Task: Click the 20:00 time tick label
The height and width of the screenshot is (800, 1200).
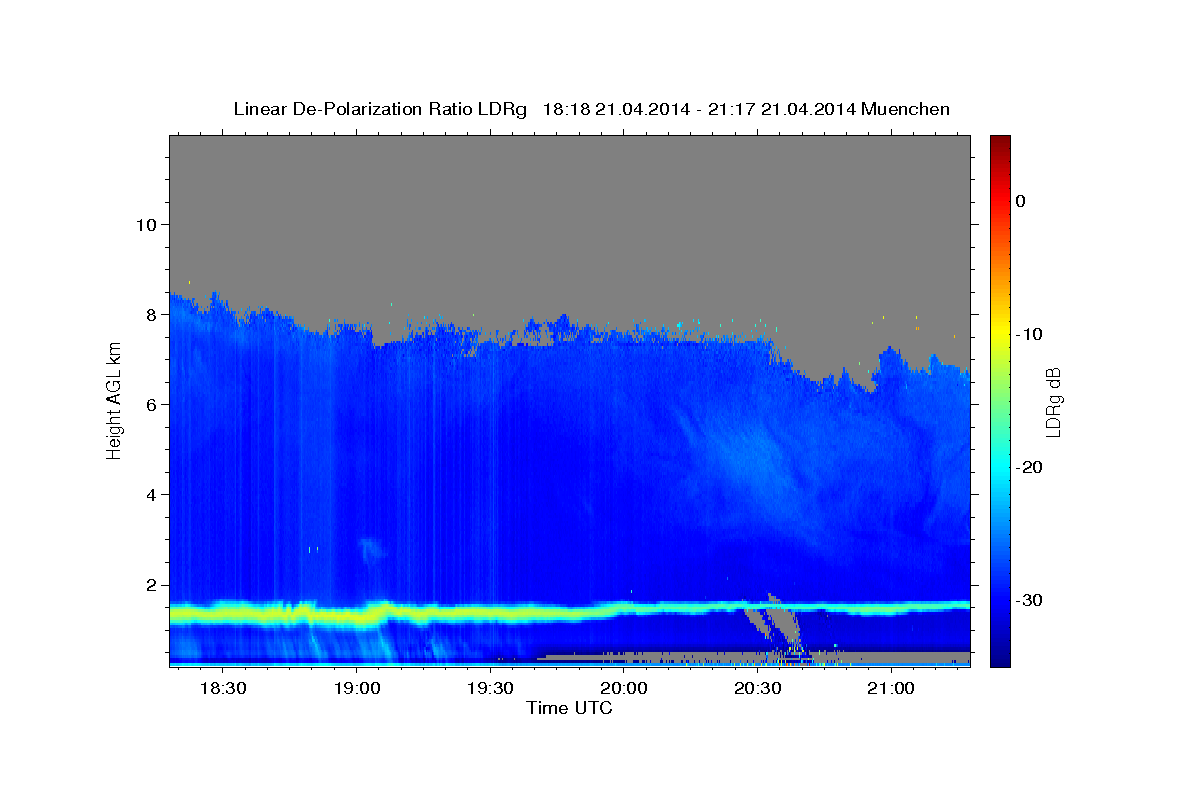Action: click(x=623, y=689)
